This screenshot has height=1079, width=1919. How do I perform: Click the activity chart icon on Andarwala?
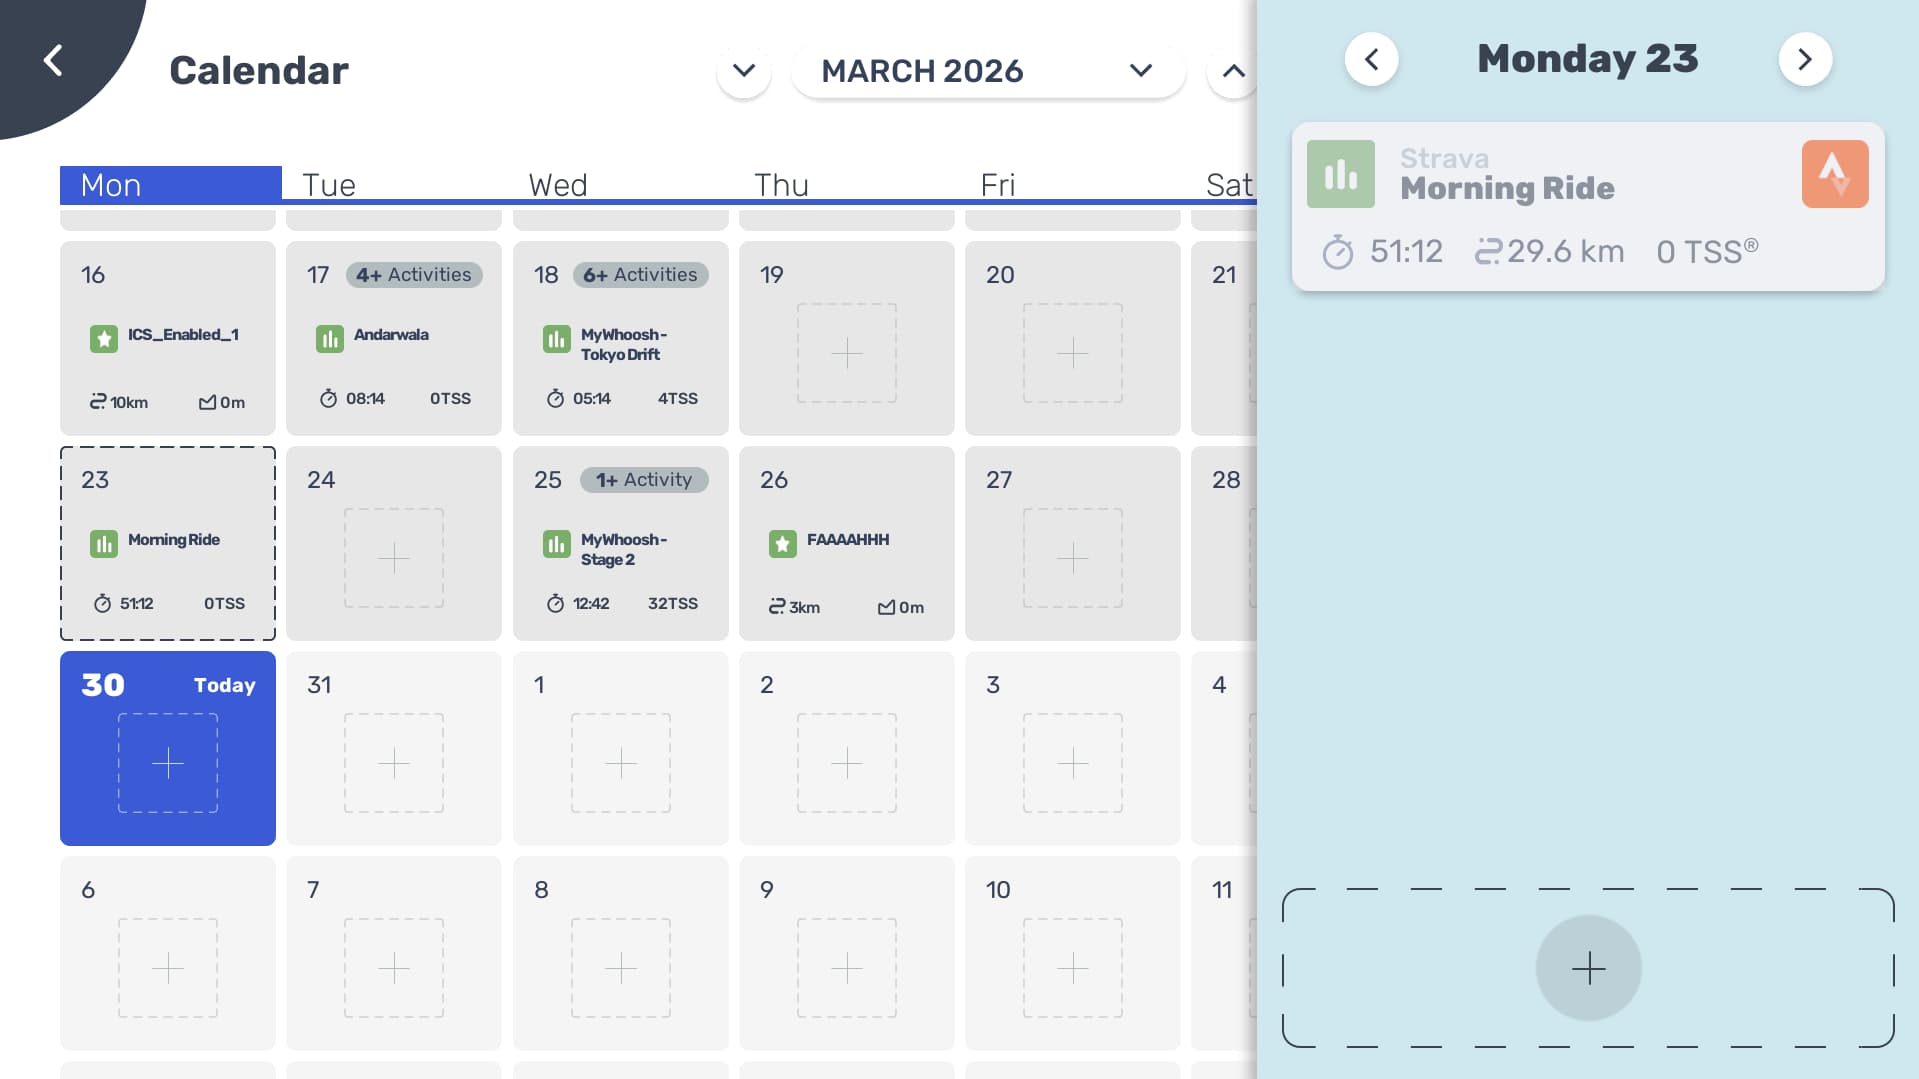[330, 339]
